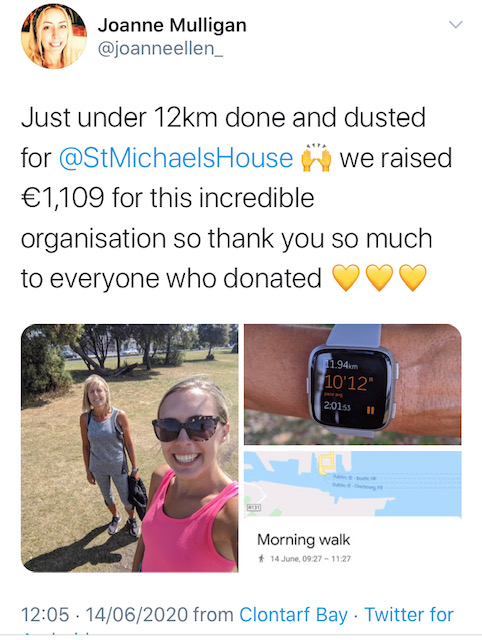Click the Morning walk title text
Screen dimensions: 482x640
(x=304, y=540)
